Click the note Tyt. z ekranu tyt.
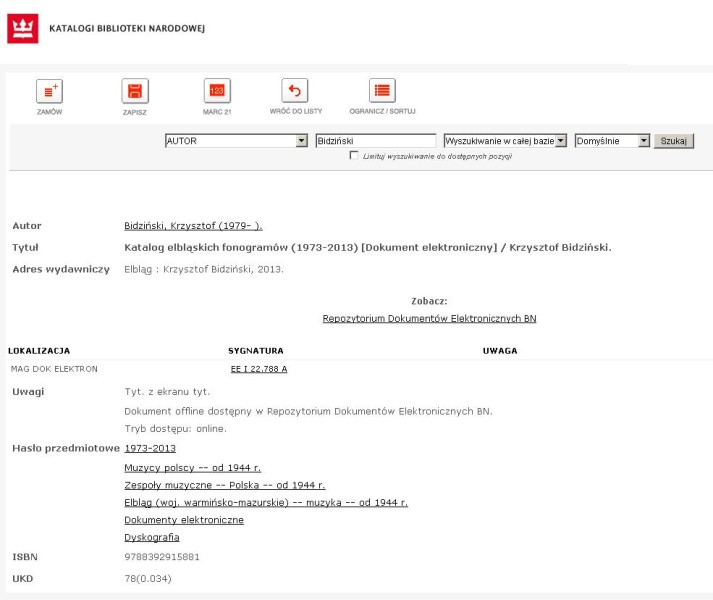The height and width of the screenshot is (600, 713). tap(167, 392)
